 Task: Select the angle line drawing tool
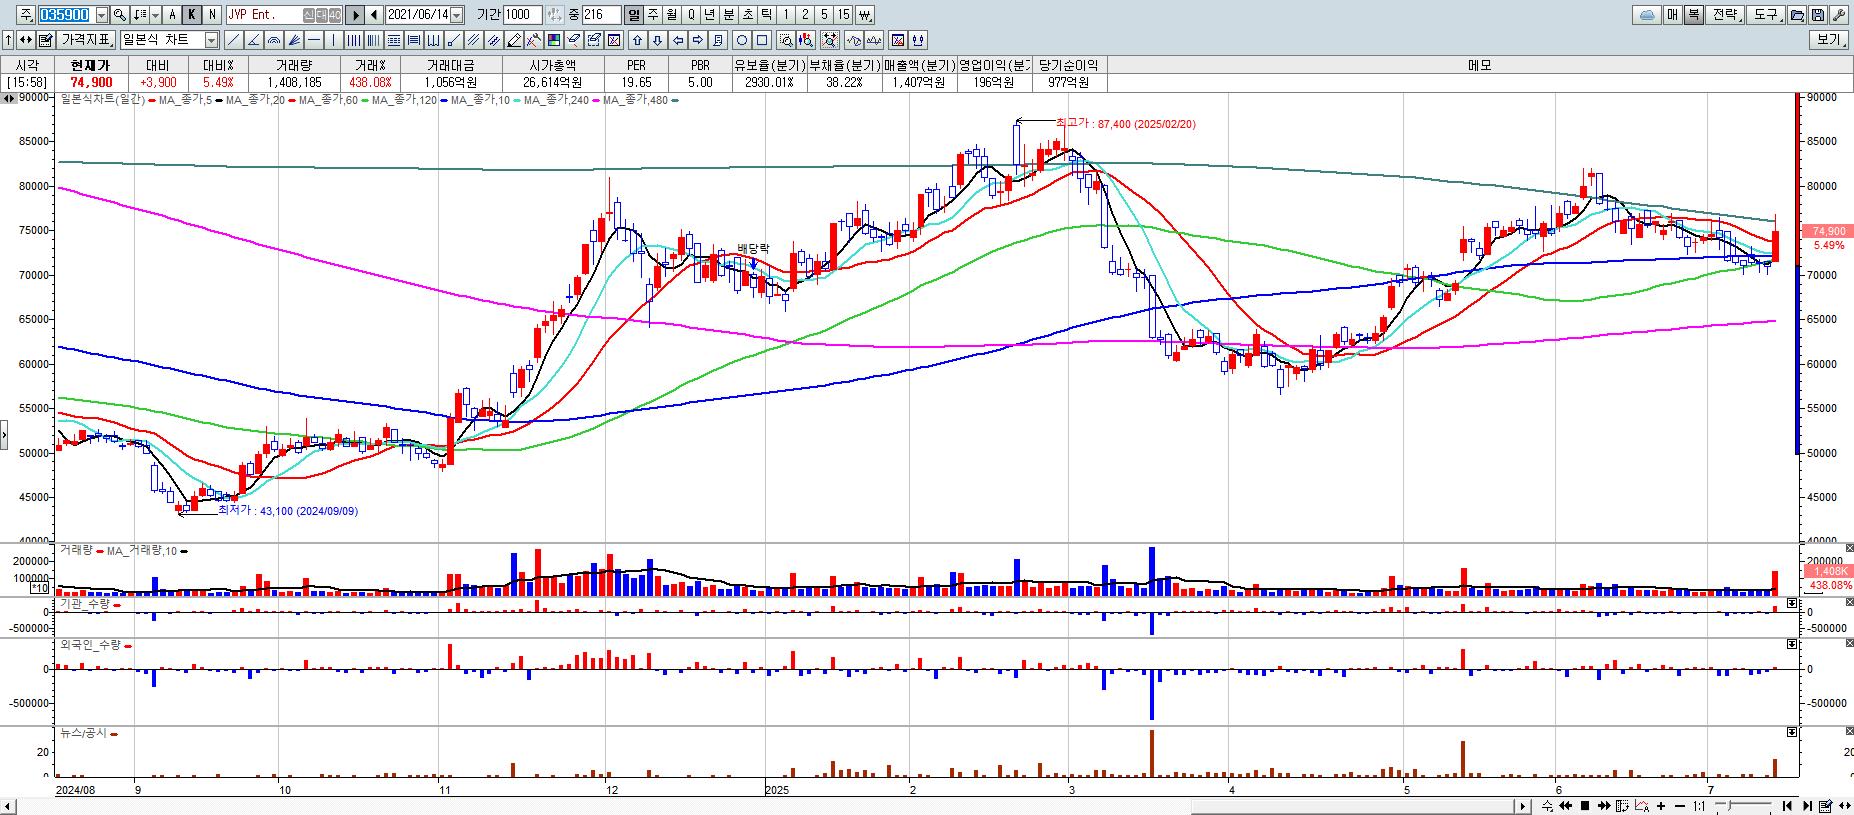[x=254, y=40]
